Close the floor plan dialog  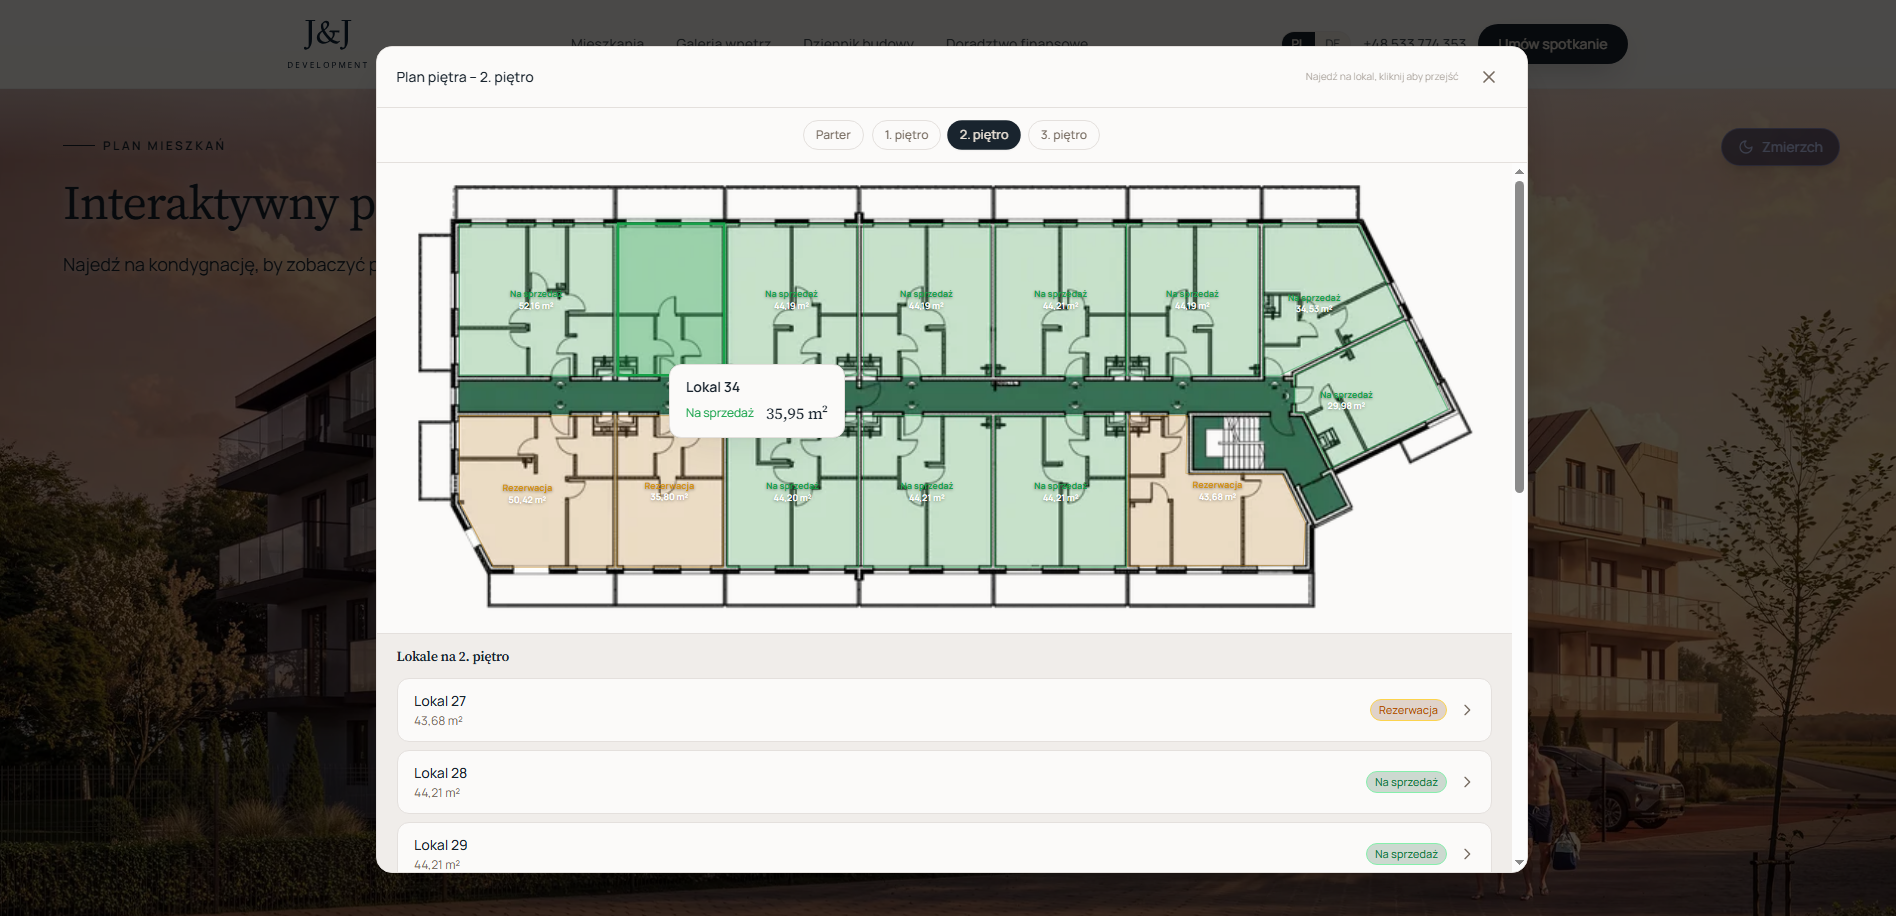(x=1488, y=77)
